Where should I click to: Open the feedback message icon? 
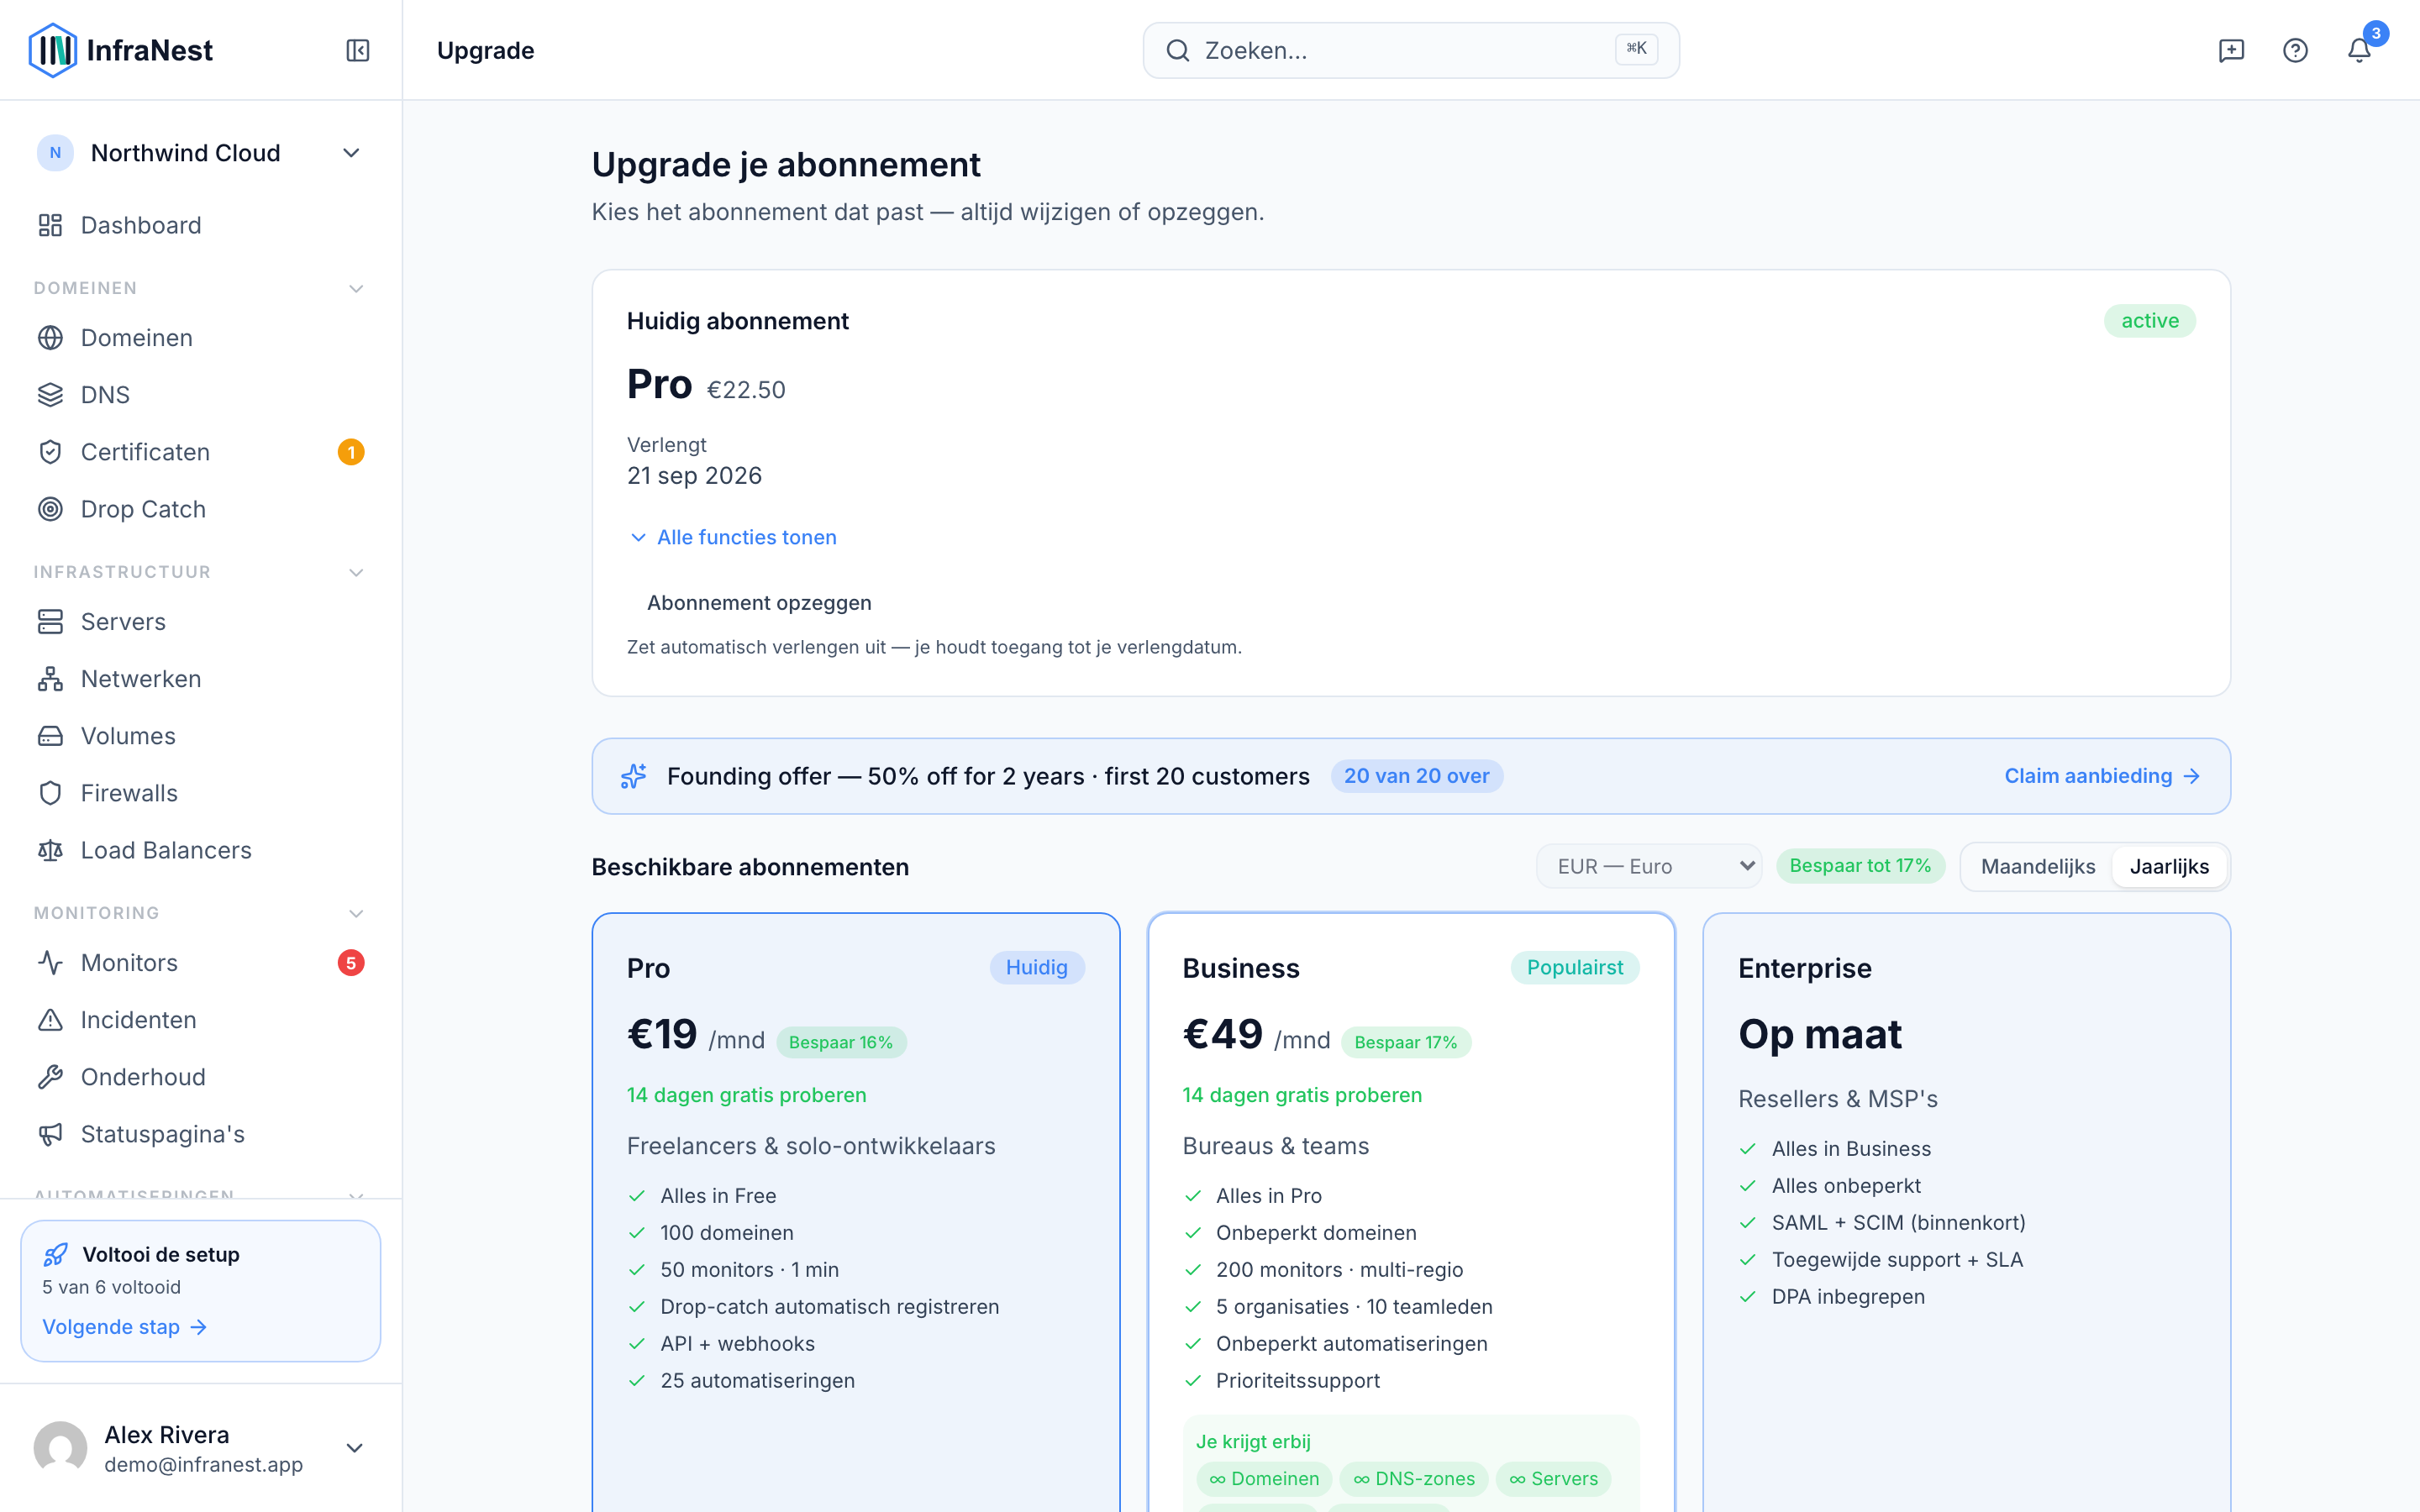tap(2231, 50)
